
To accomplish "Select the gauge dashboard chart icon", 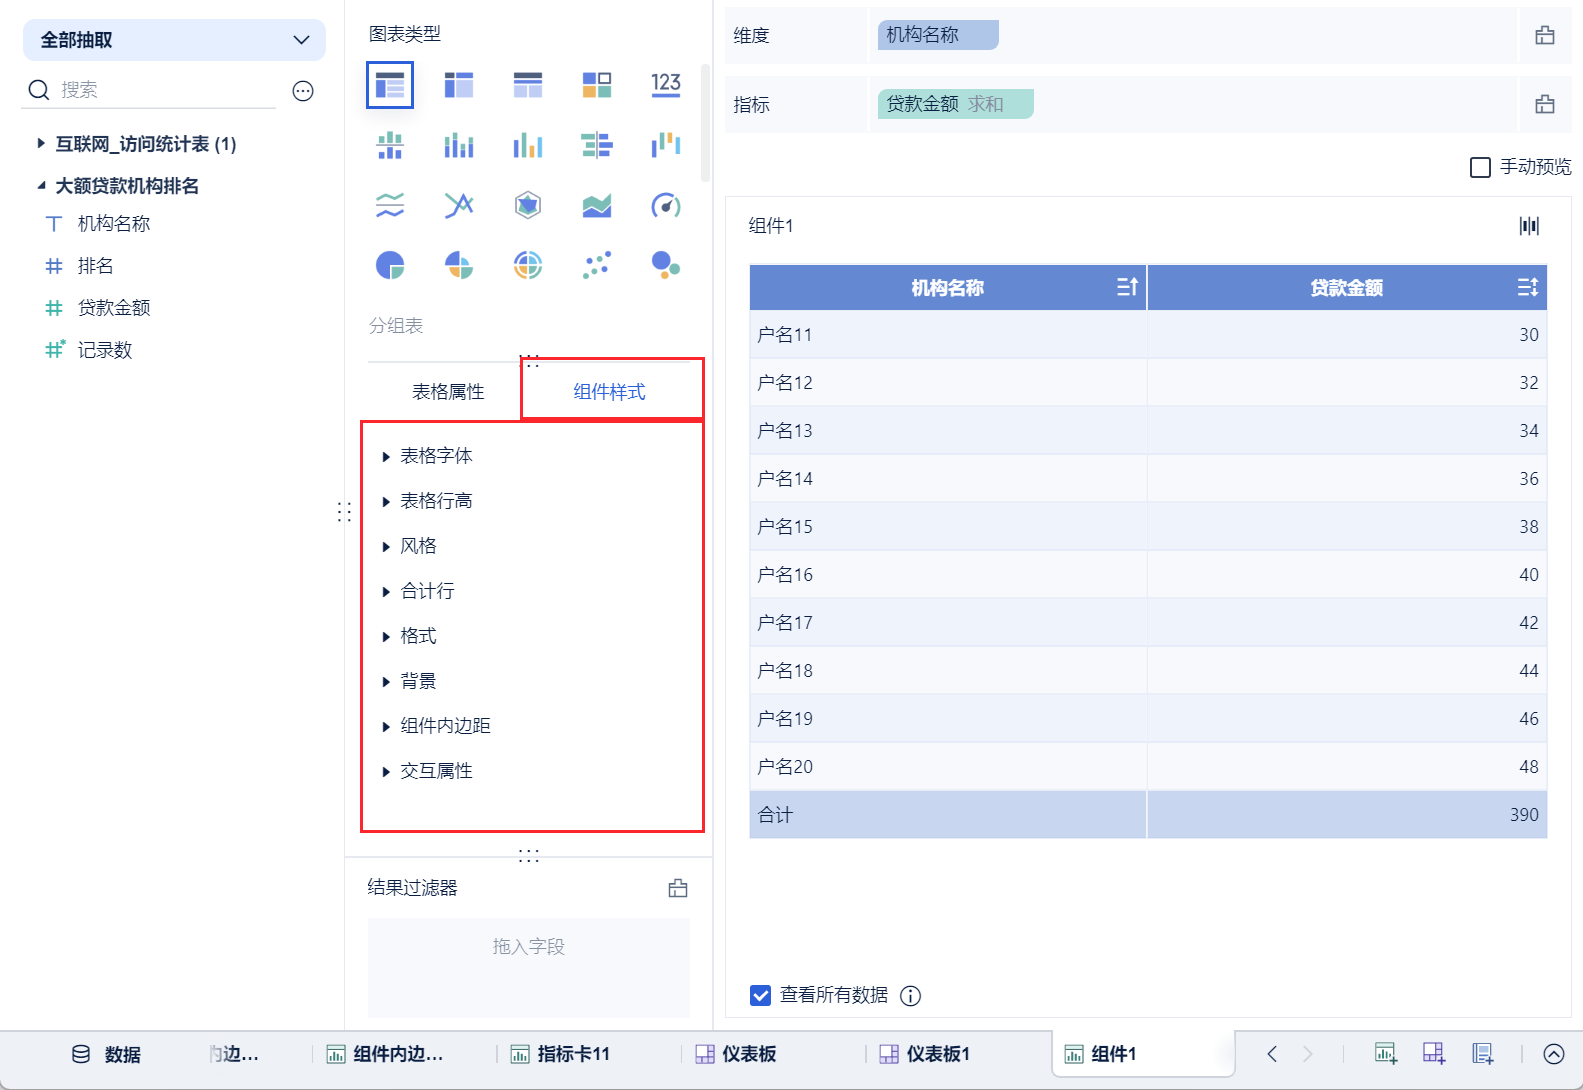I will click(x=666, y=206).
